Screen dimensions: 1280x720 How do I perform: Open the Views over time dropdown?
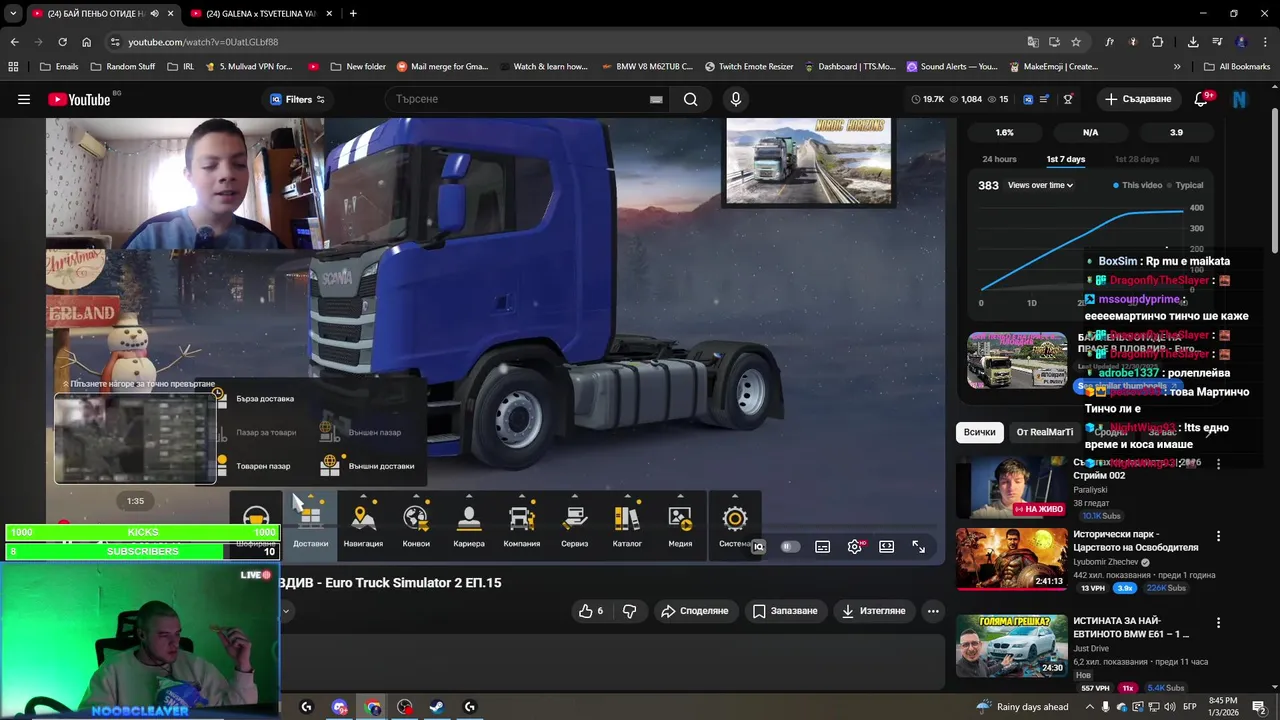click(x=1040, y=185)
